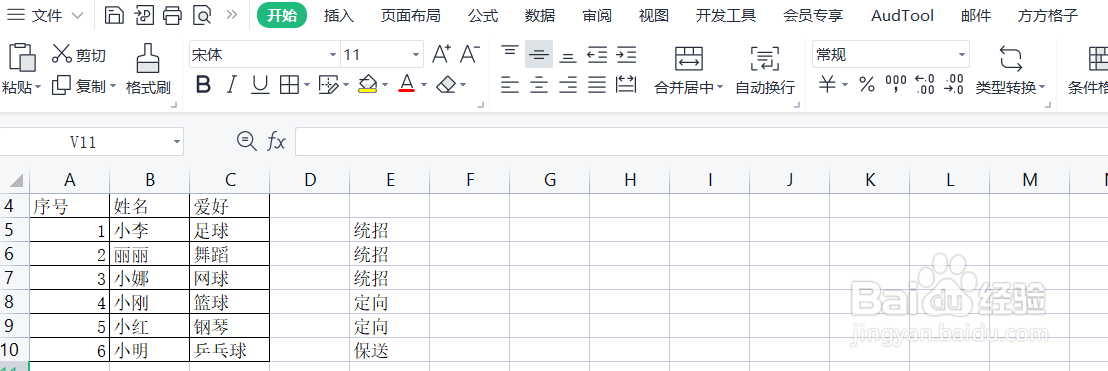1108x371 pixels.
Task: Open the AudTool tab
Action: (902, 15)
